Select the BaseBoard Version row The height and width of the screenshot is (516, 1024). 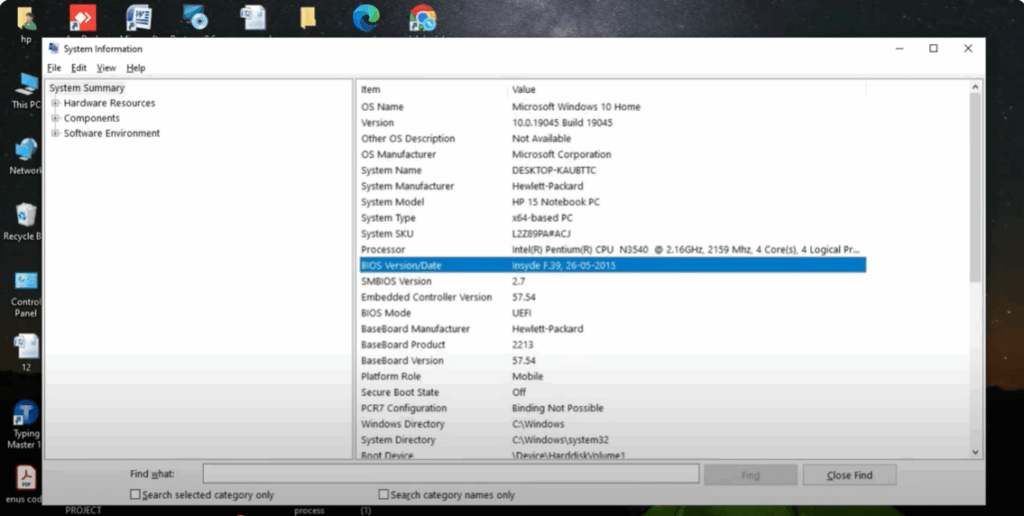(613, 361)
